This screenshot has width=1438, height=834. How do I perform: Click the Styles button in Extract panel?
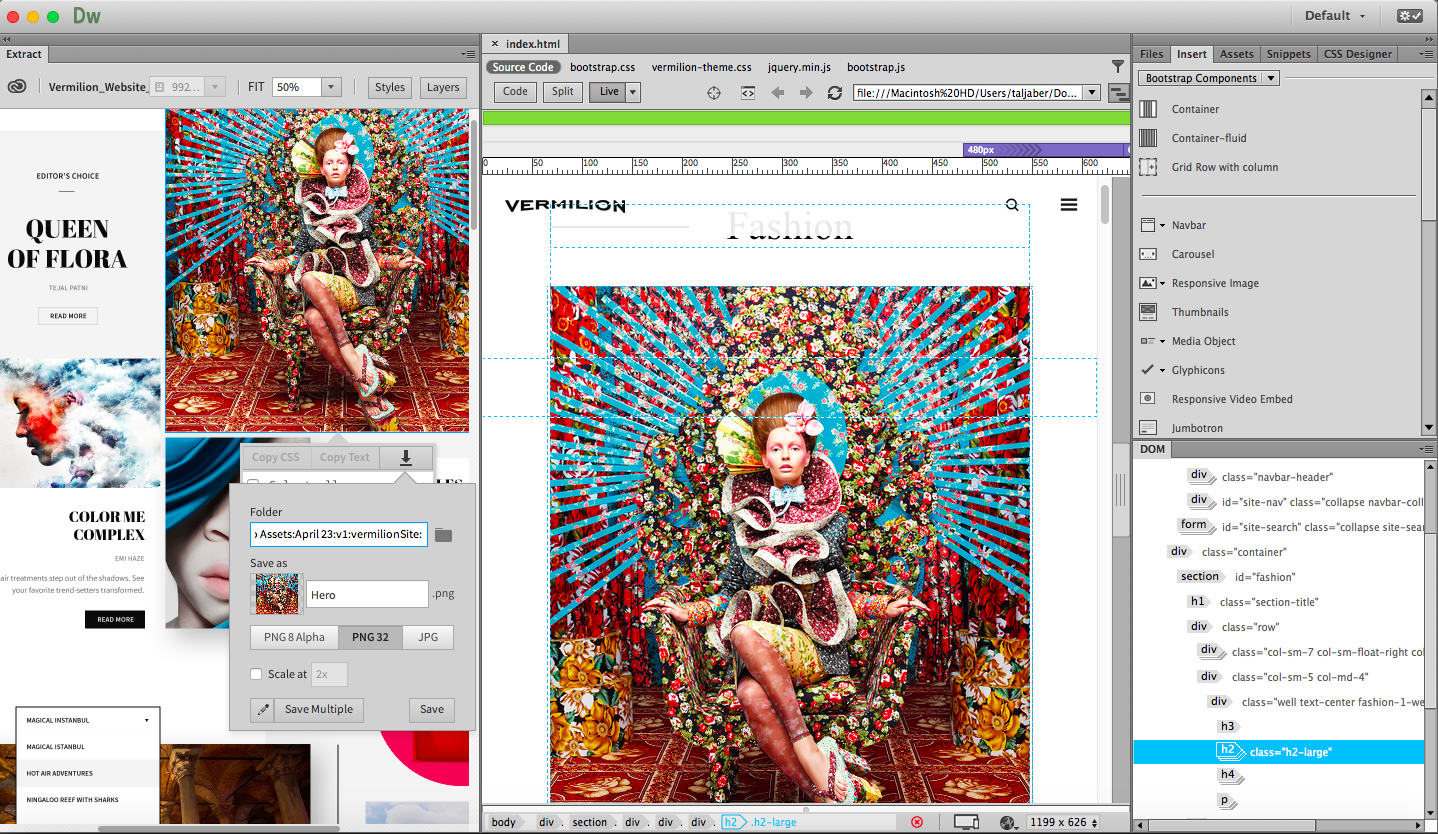coord(390,87)
